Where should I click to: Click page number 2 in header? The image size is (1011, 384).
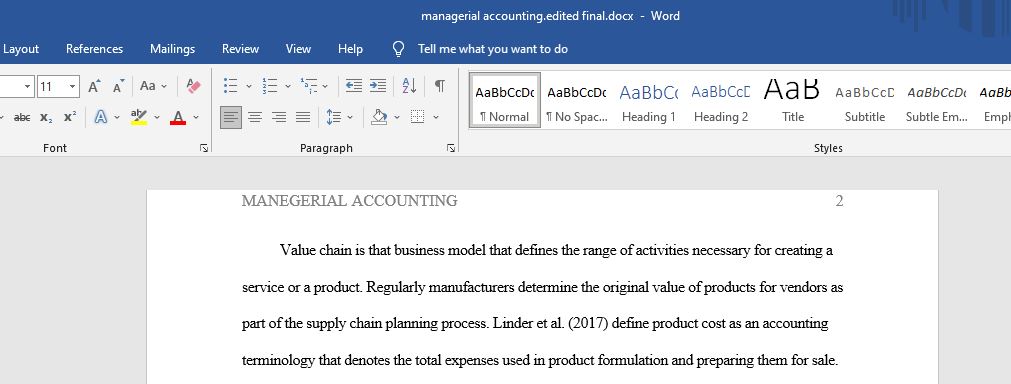839,201
